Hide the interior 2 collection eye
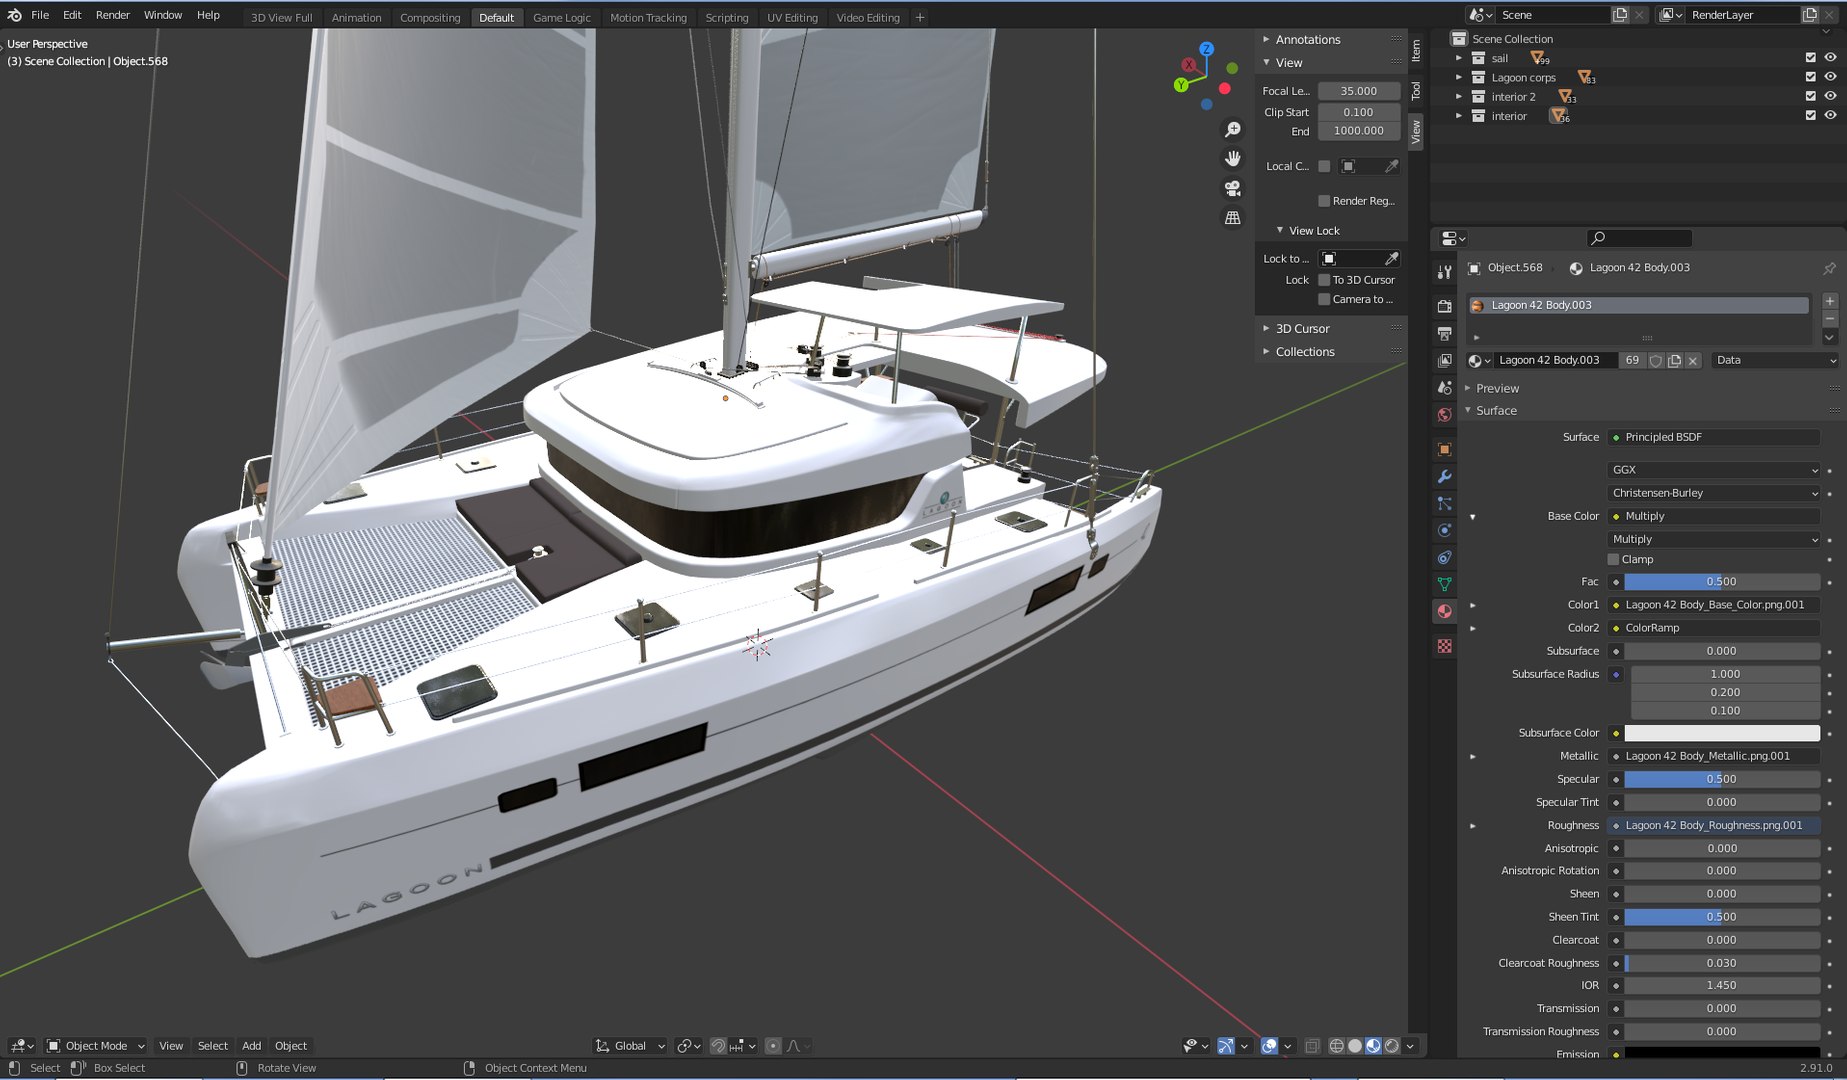 click(x=1830, y=96)
